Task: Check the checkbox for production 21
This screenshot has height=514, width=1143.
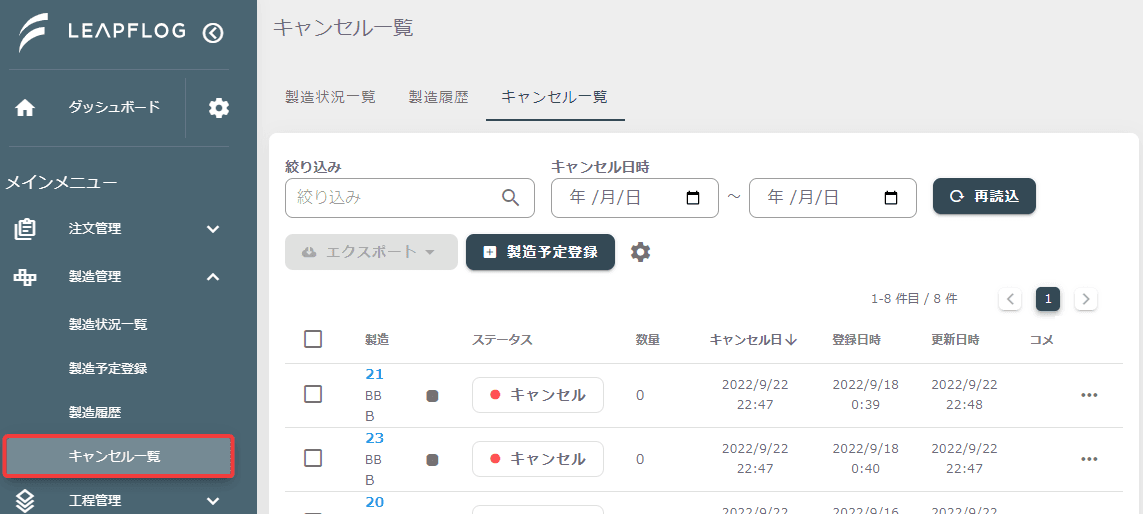Action: click(x=313, y=394)
